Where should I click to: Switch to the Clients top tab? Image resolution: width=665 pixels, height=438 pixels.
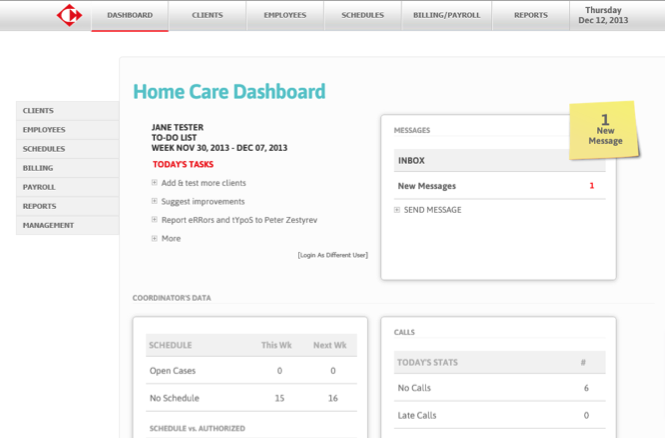click(x=207, y=15)
